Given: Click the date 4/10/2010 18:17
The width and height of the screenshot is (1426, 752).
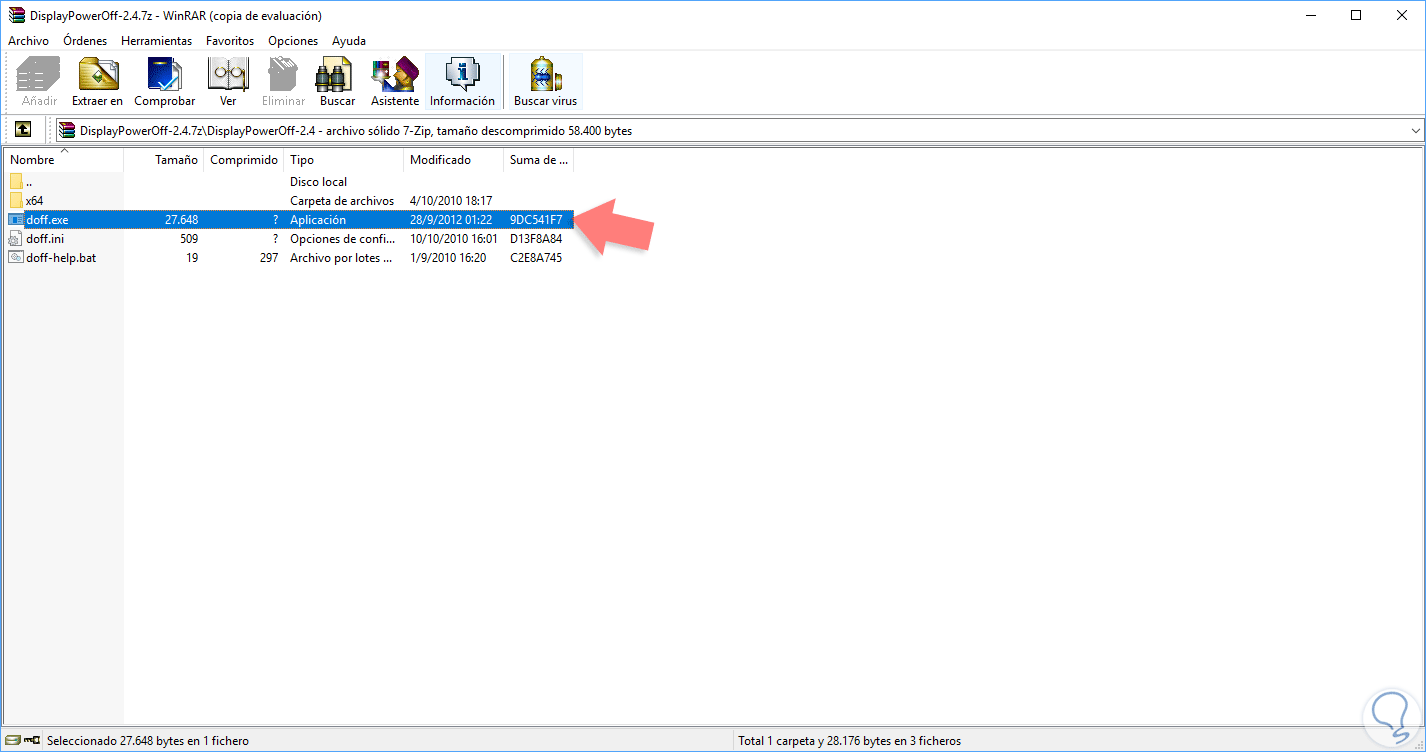Looking at the screenshot, I should point(451,200).
